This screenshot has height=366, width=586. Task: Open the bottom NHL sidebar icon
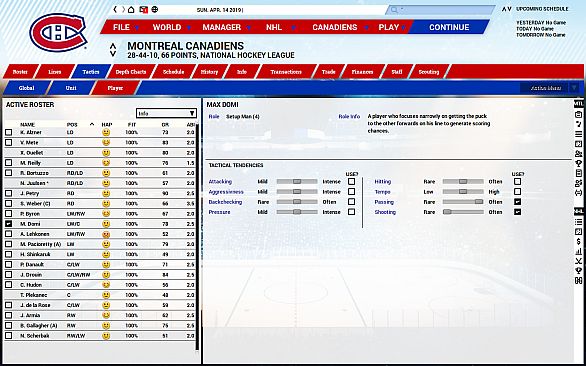tap(579, 280)
